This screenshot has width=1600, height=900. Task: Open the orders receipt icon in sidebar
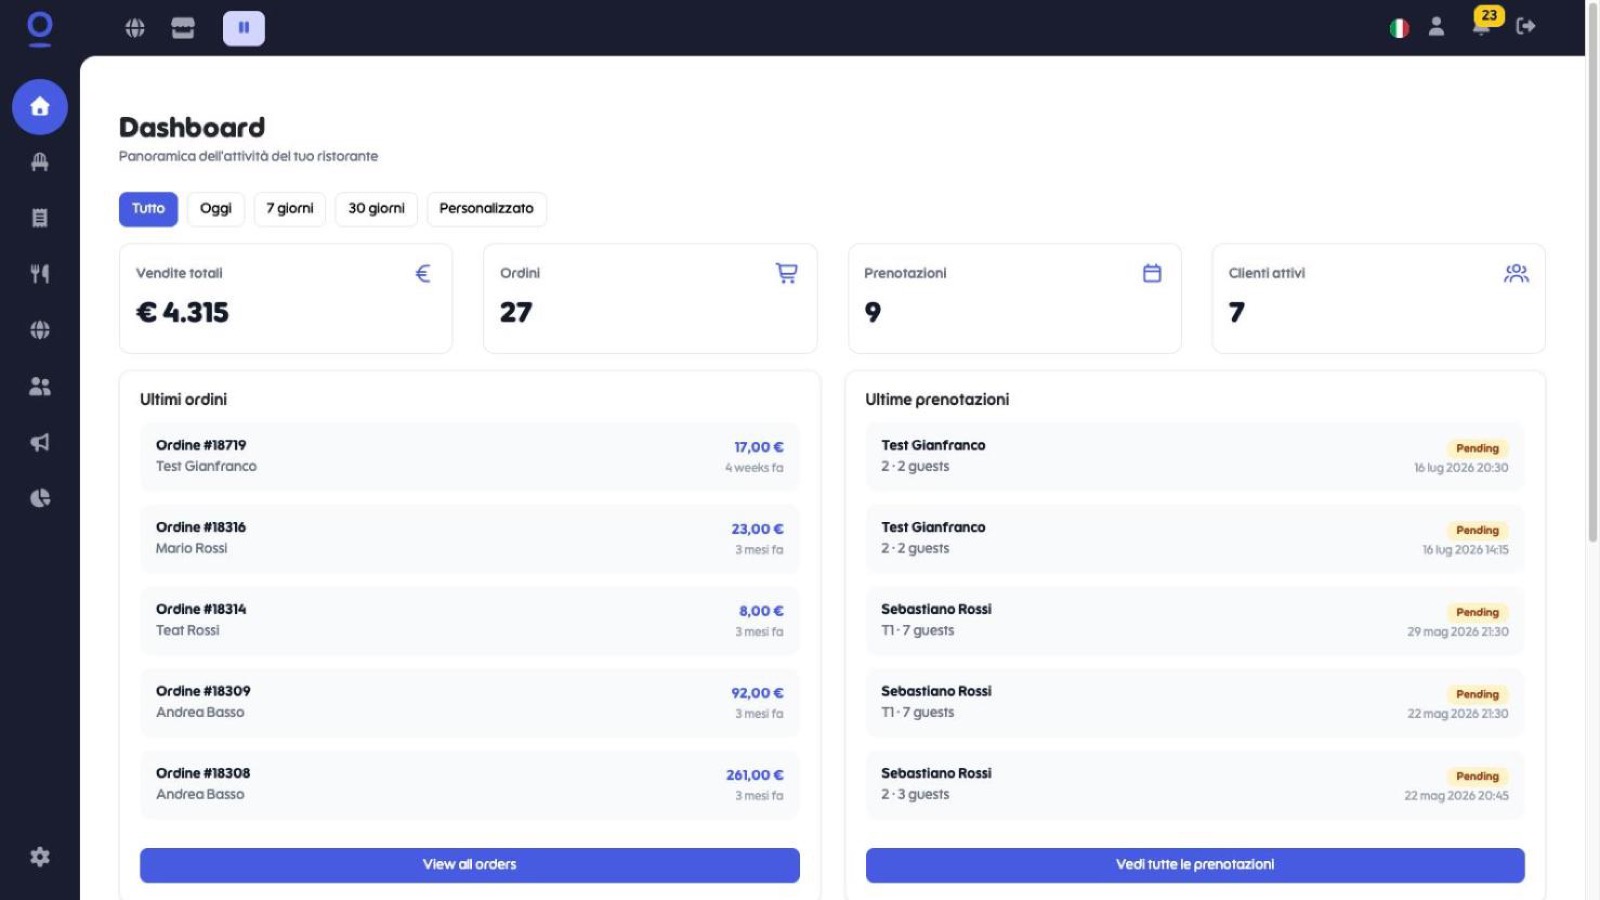pyautogui.click(x=40, y=218)
